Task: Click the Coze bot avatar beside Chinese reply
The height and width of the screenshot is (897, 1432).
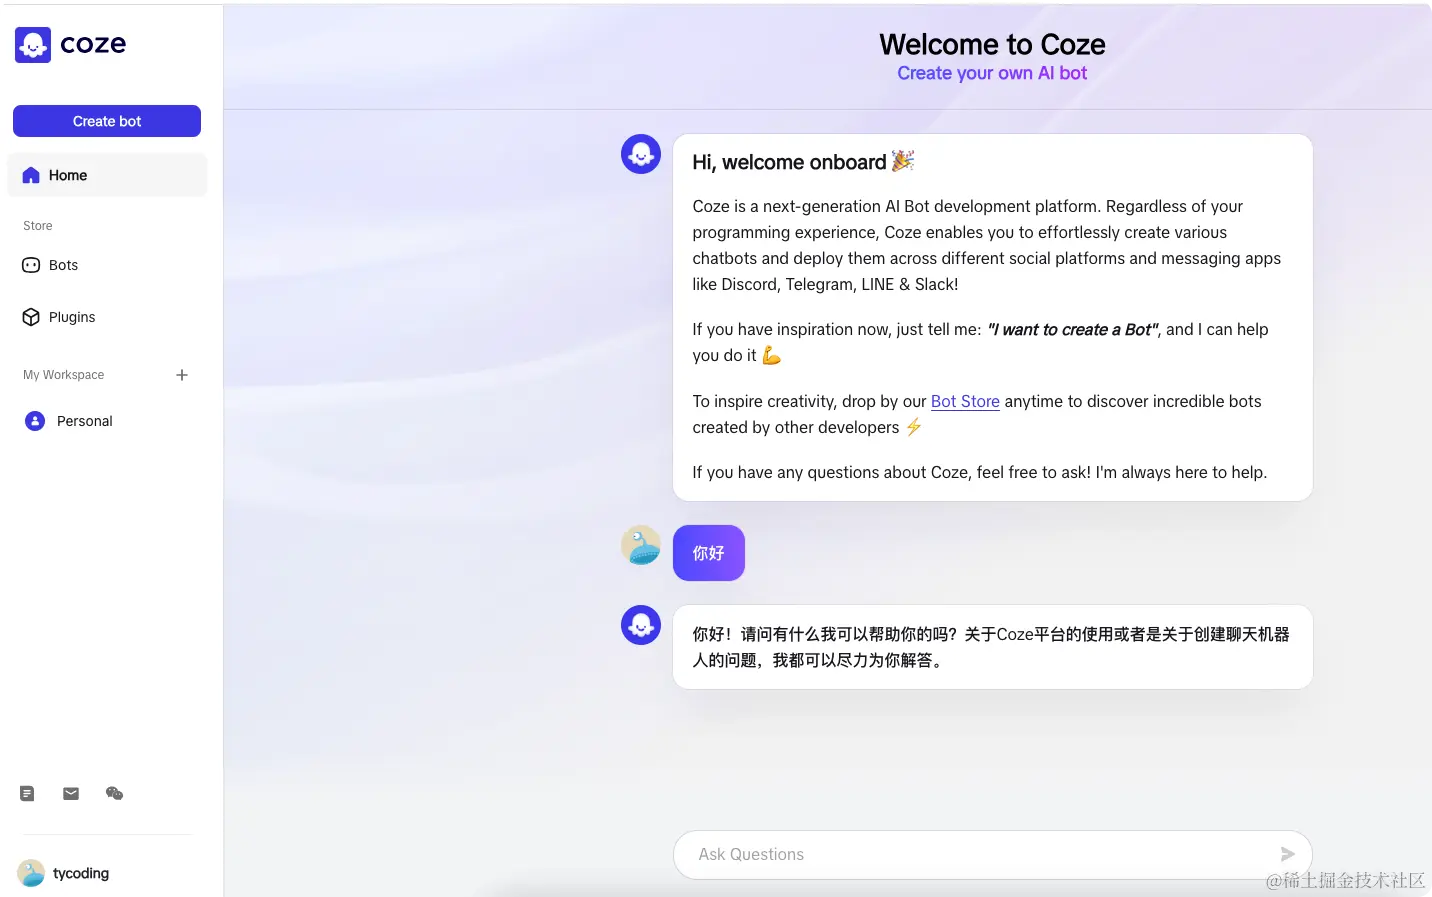Action: tap(641, 625)
